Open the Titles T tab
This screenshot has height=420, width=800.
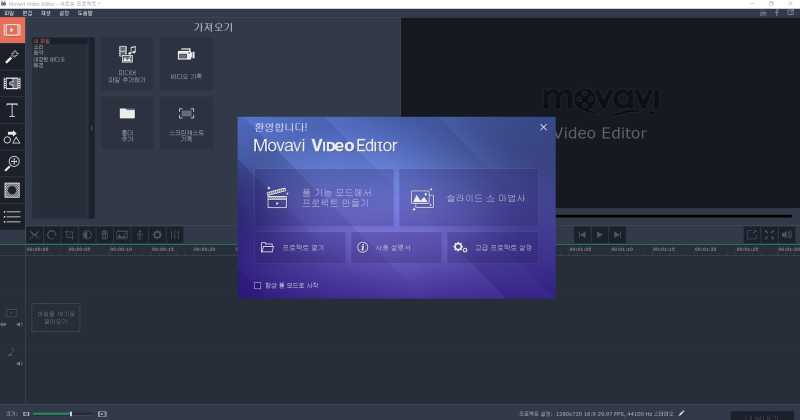click(12, 110)
